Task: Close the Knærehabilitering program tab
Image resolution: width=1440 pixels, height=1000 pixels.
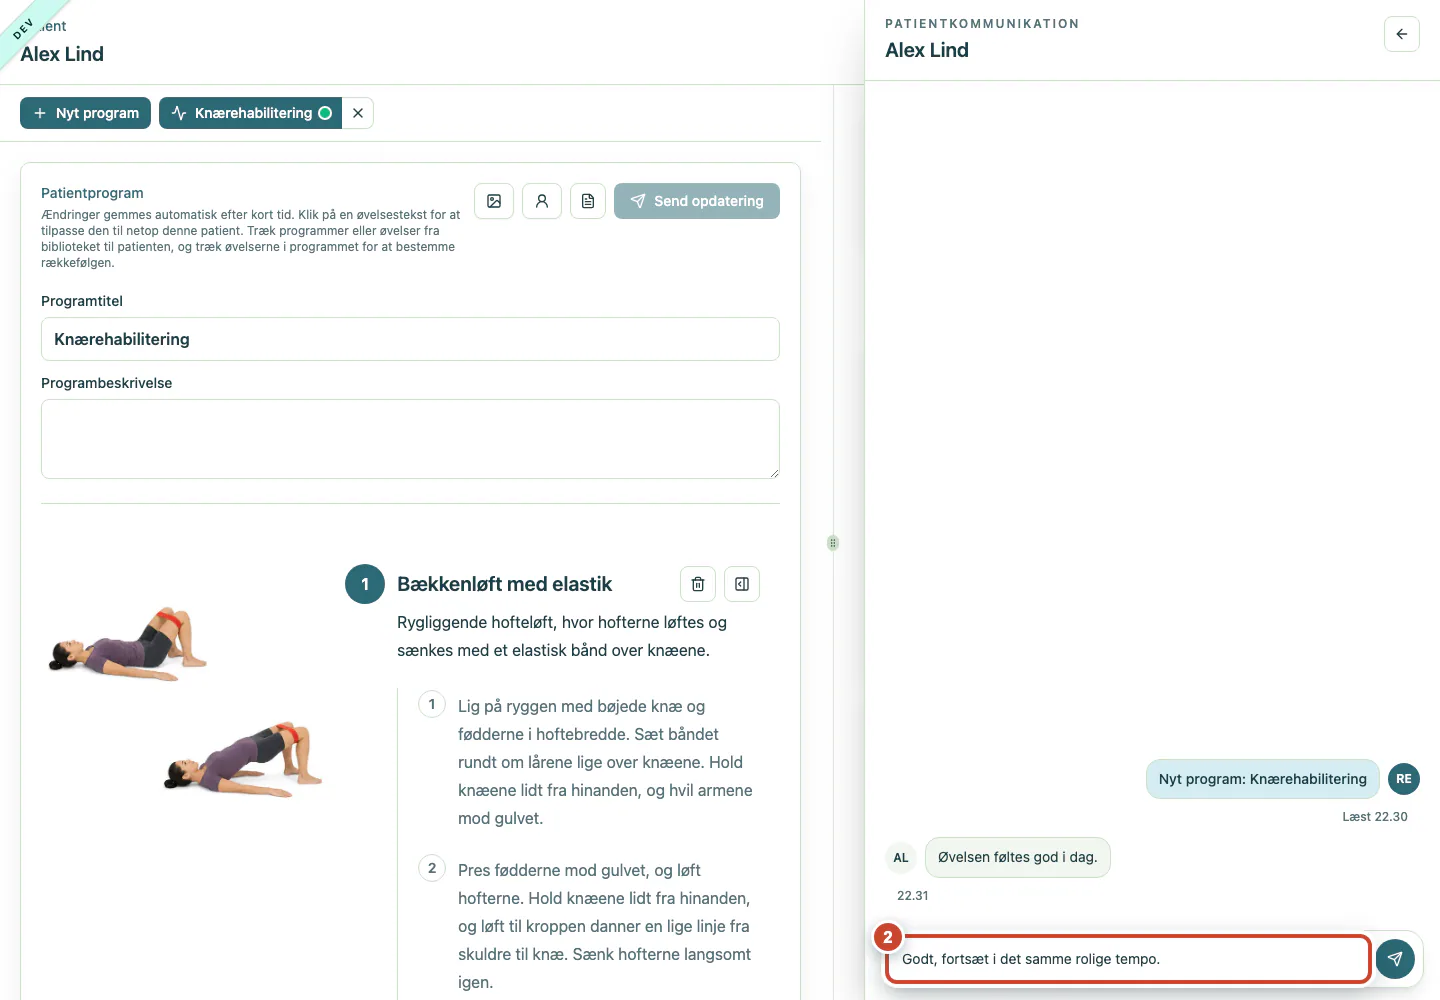Action: tap(358, 113)
